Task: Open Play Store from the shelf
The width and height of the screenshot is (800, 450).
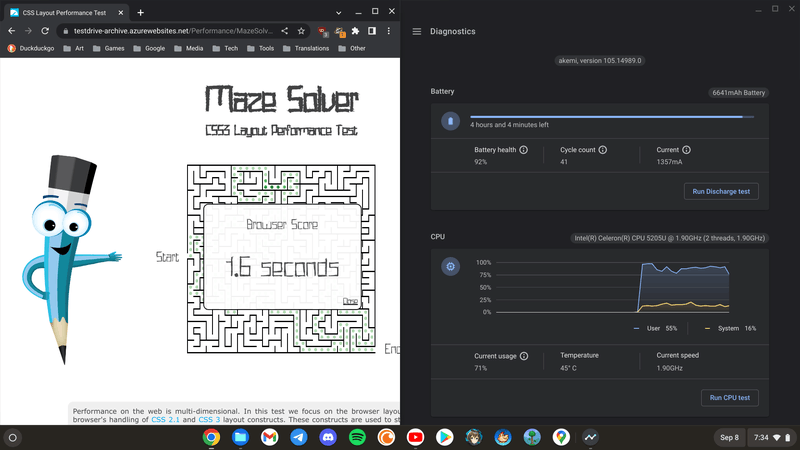Action: click(444, 437)
